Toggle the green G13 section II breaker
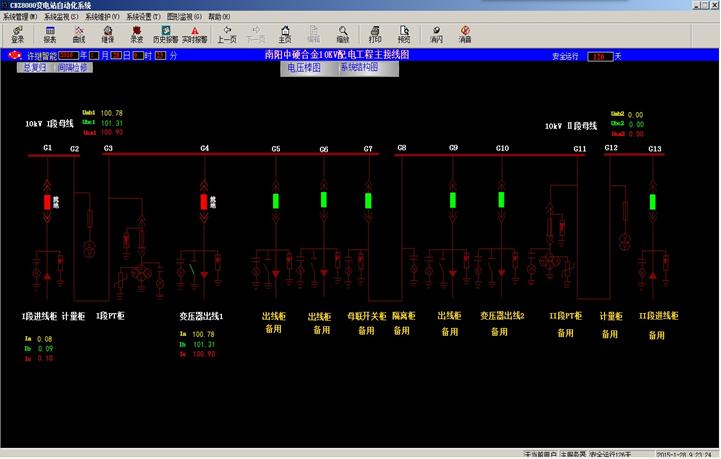The height and width of the screenshot is (459, 721). [652, 201]
